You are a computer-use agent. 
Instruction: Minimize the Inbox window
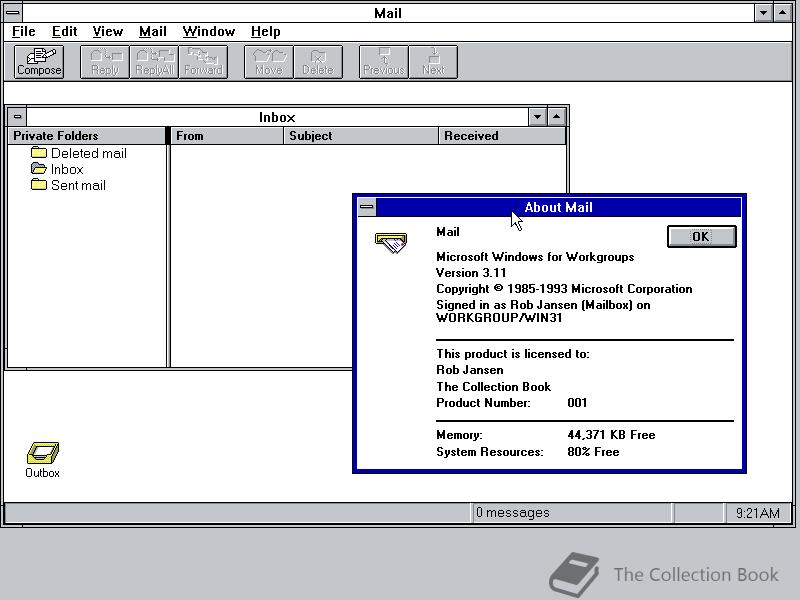(x=537, y=117)
